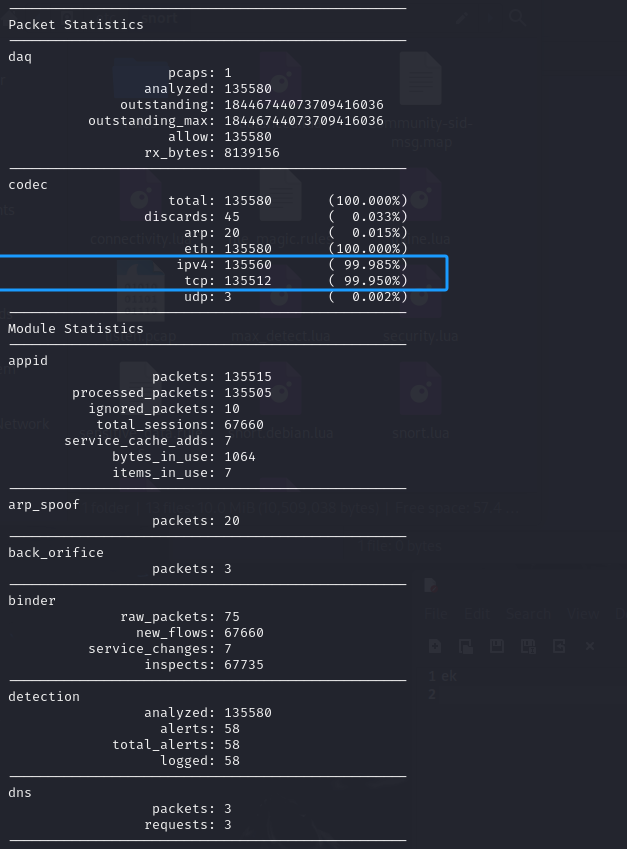
Task: Click the 'items_in_use: 7' line
Action: point(172,473)
